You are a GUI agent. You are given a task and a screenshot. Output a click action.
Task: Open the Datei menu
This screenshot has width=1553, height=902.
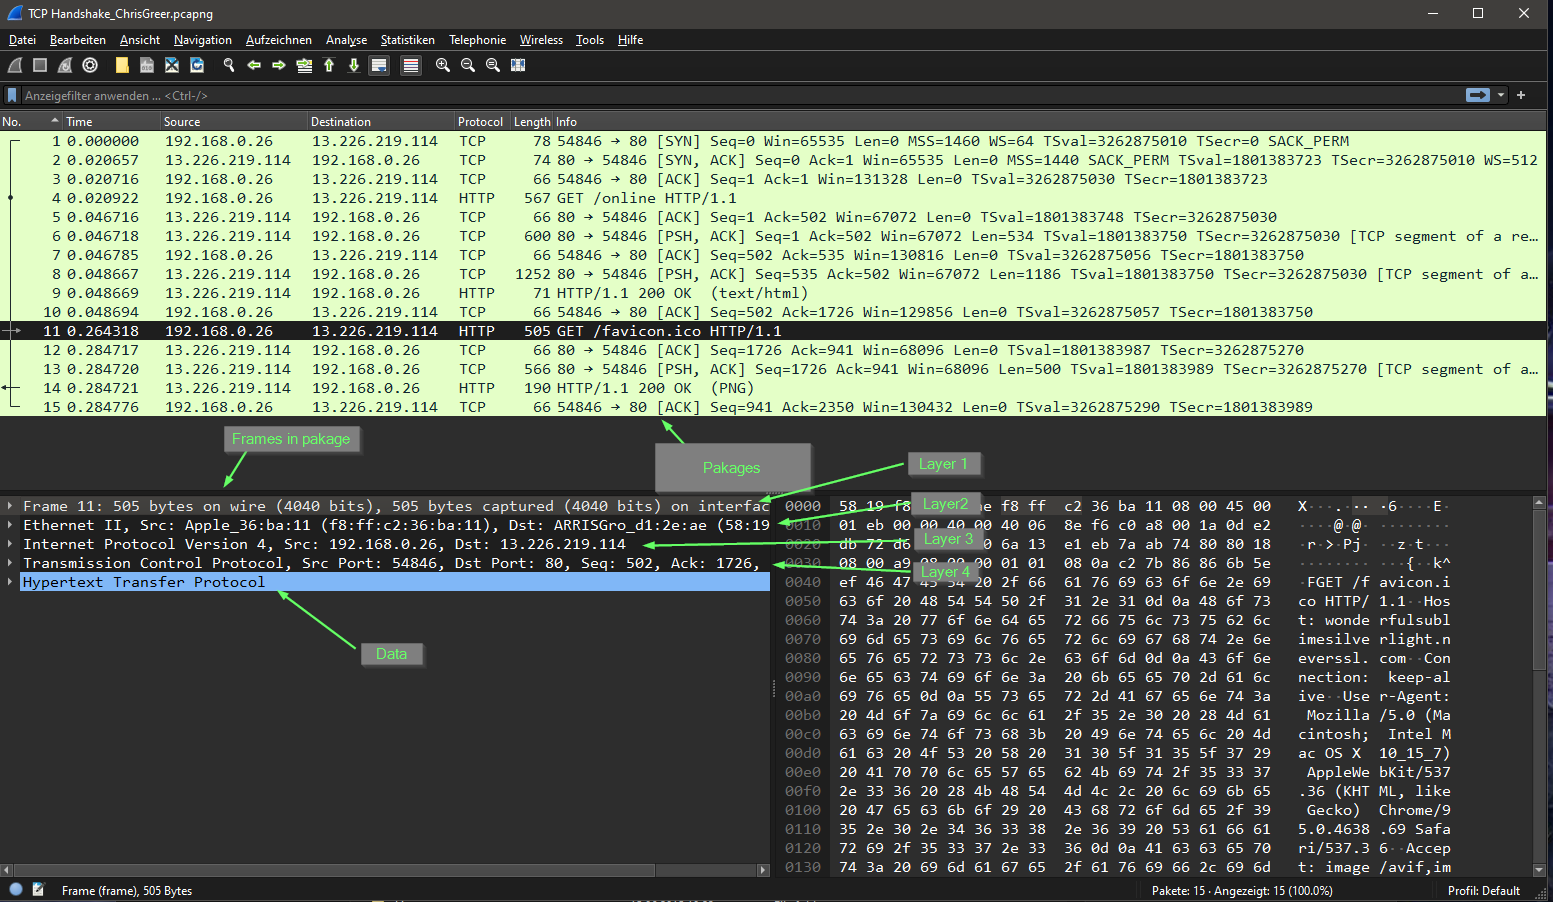tap(22, 40)
